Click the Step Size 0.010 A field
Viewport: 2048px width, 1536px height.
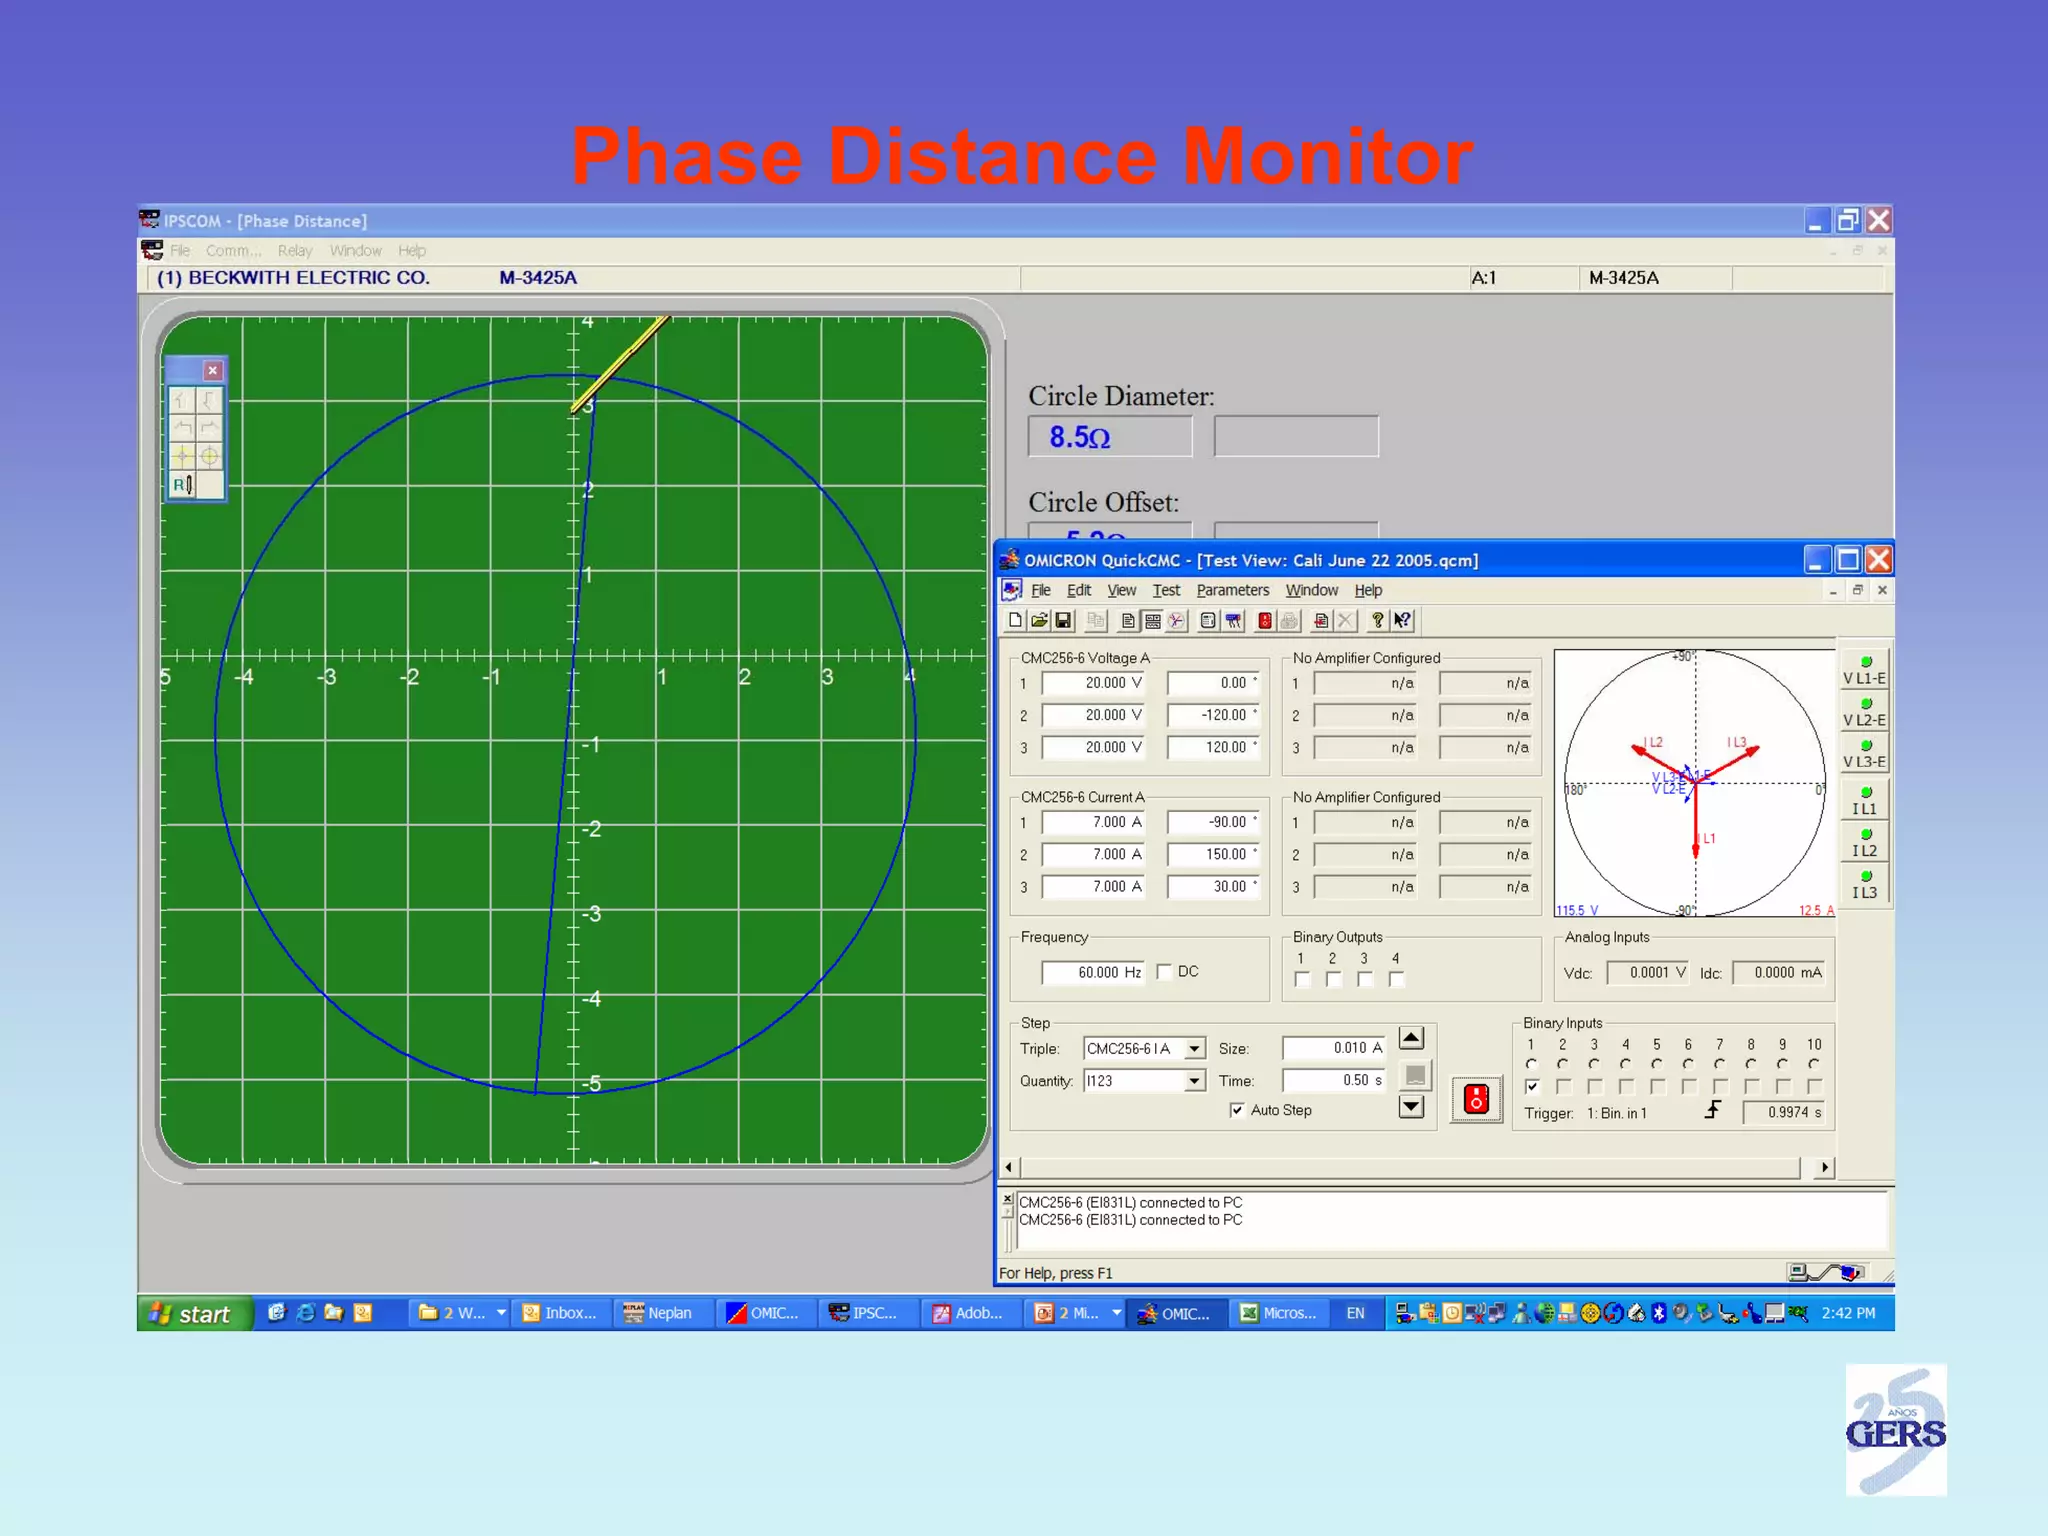[x=1333, y=1048]
